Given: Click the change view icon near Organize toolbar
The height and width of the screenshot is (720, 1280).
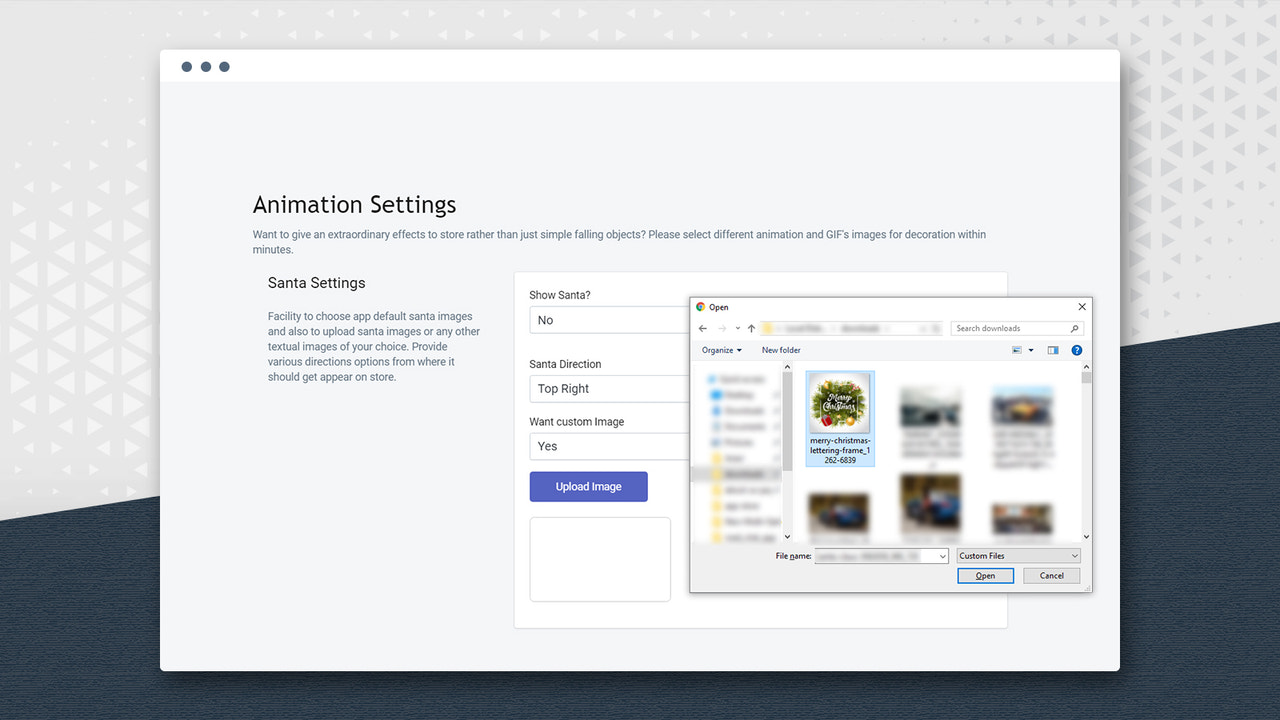Looking at the screenshot, I should click(x=1018, y=350).
